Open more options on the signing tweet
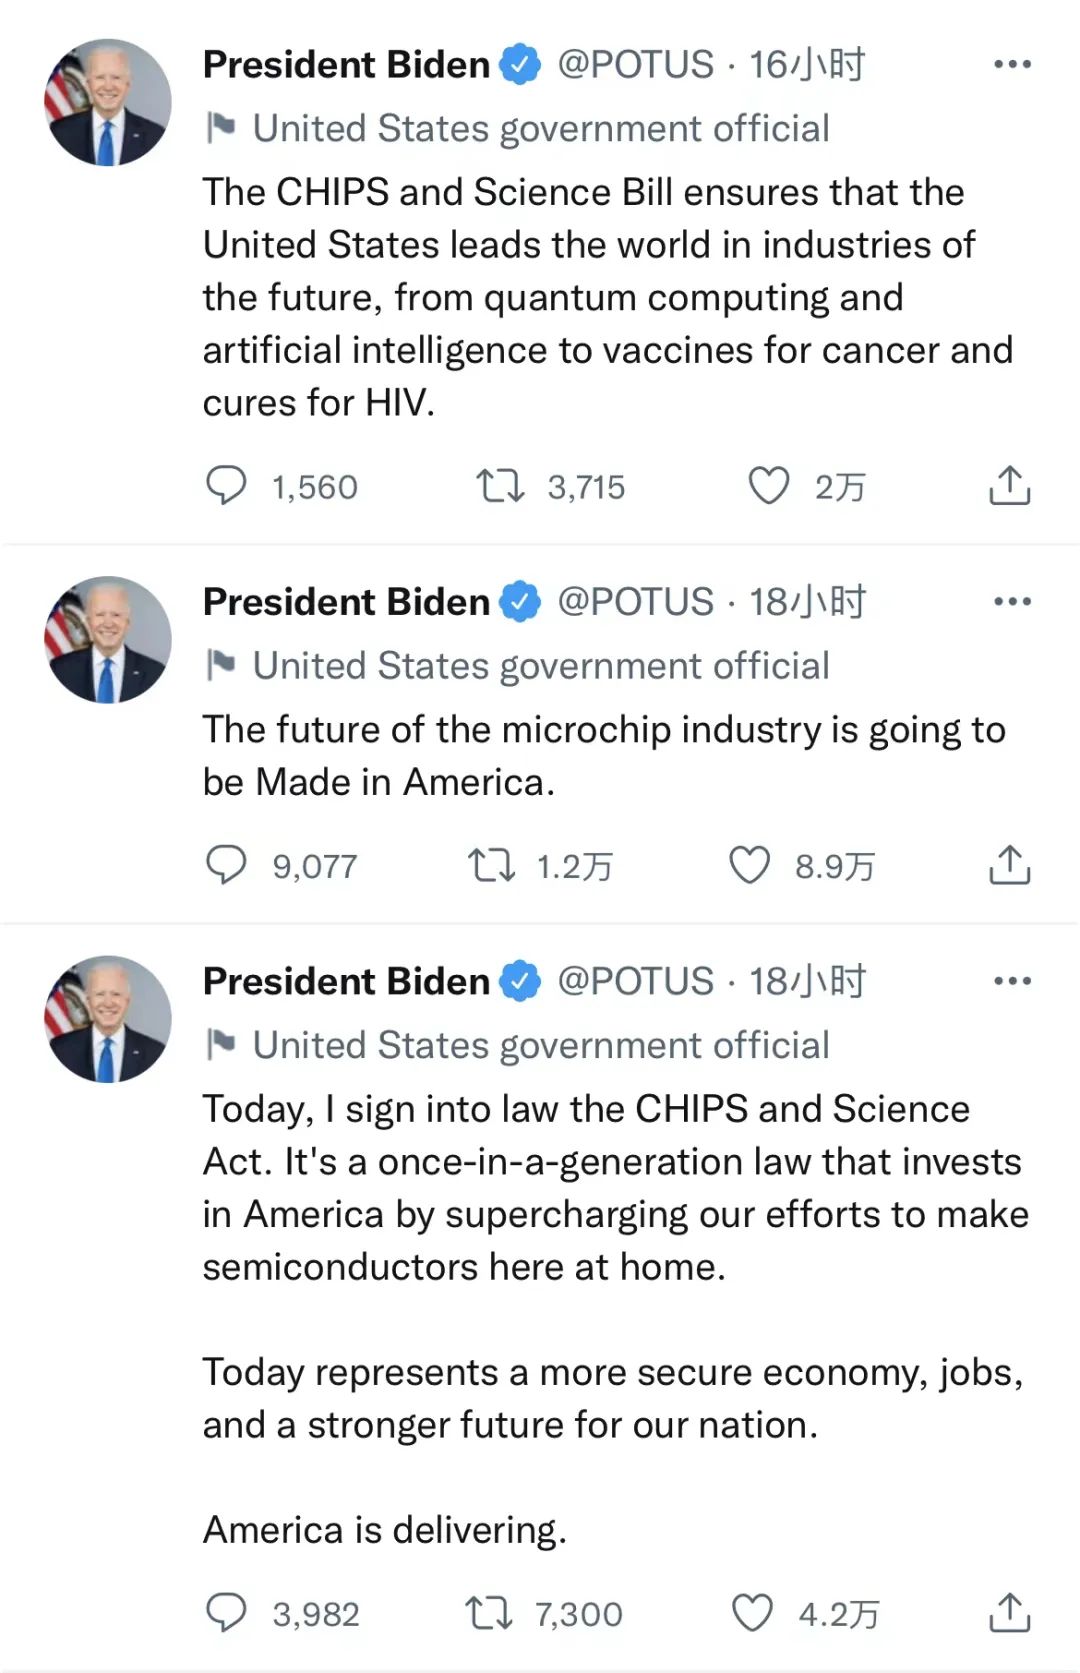1080x1673 pixels. pyautogui.click(x=1012, y=981)
